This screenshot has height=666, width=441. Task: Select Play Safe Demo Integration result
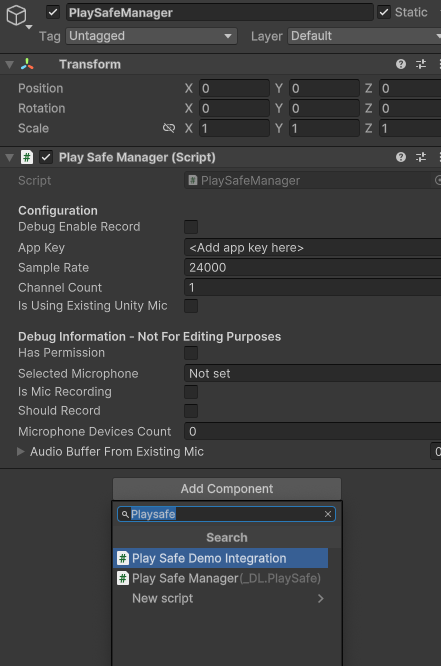point(220,558)
